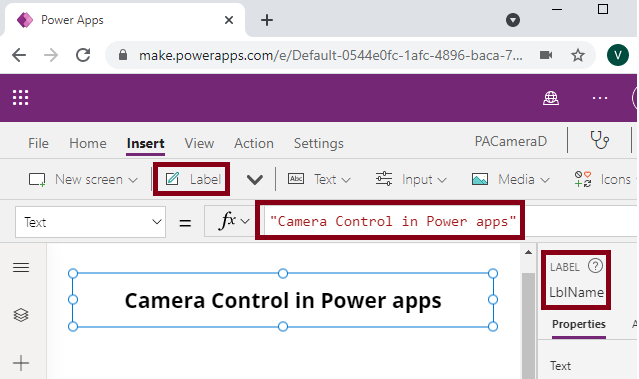Reload the page with the refresh icon
This screenshot has width=639, height=379.
tap(83, 55)
